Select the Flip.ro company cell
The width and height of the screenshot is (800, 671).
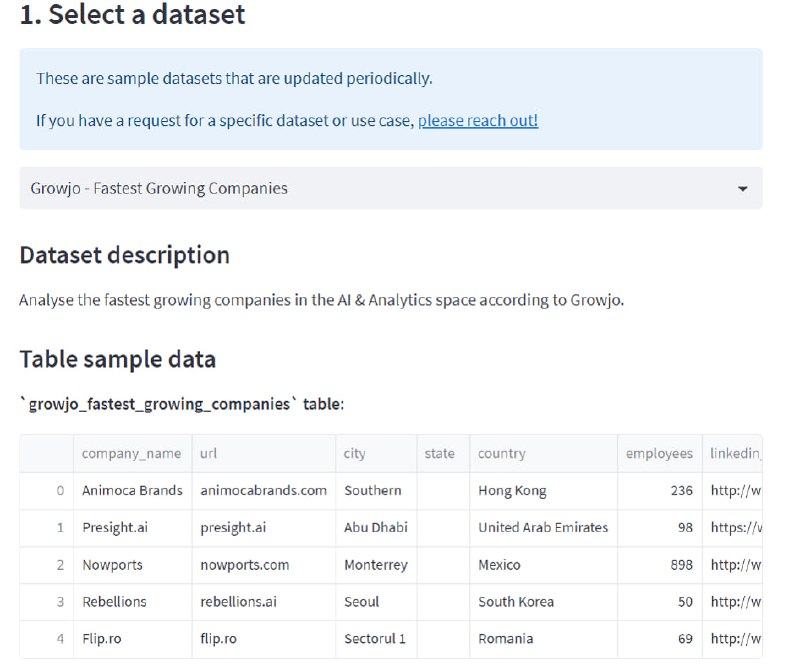pyautogui.click(x=133, y=639)
